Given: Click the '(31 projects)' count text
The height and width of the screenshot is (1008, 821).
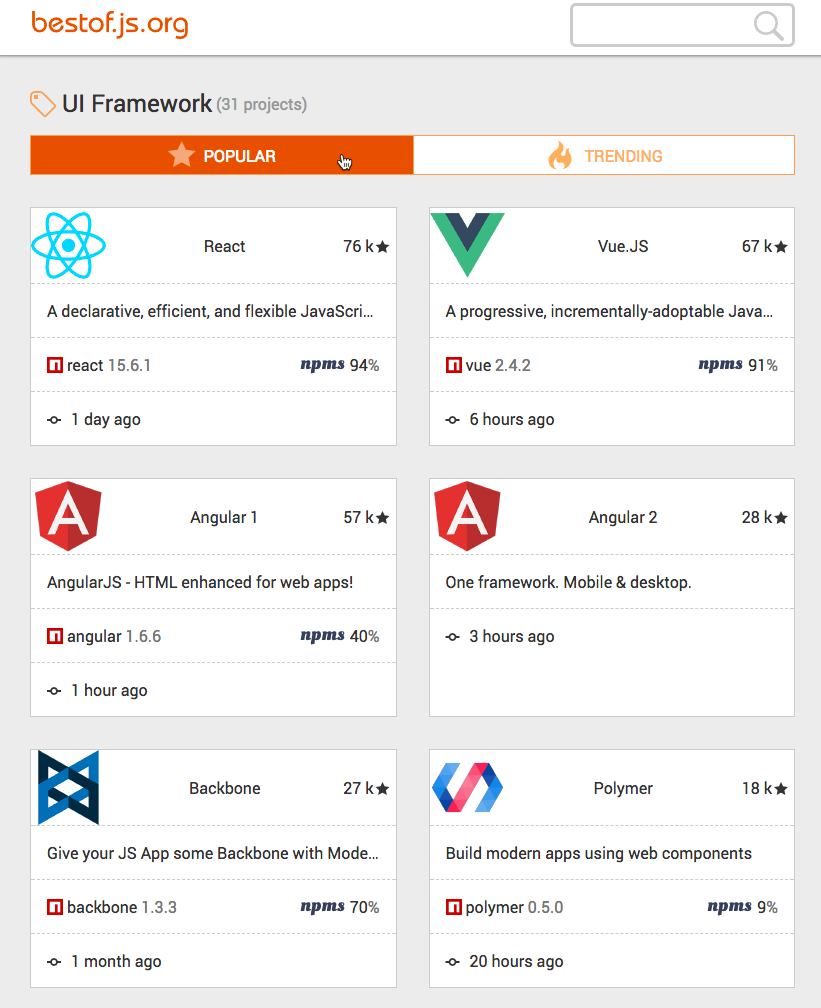Looking at the screenshot, I should tap(262, 105).
